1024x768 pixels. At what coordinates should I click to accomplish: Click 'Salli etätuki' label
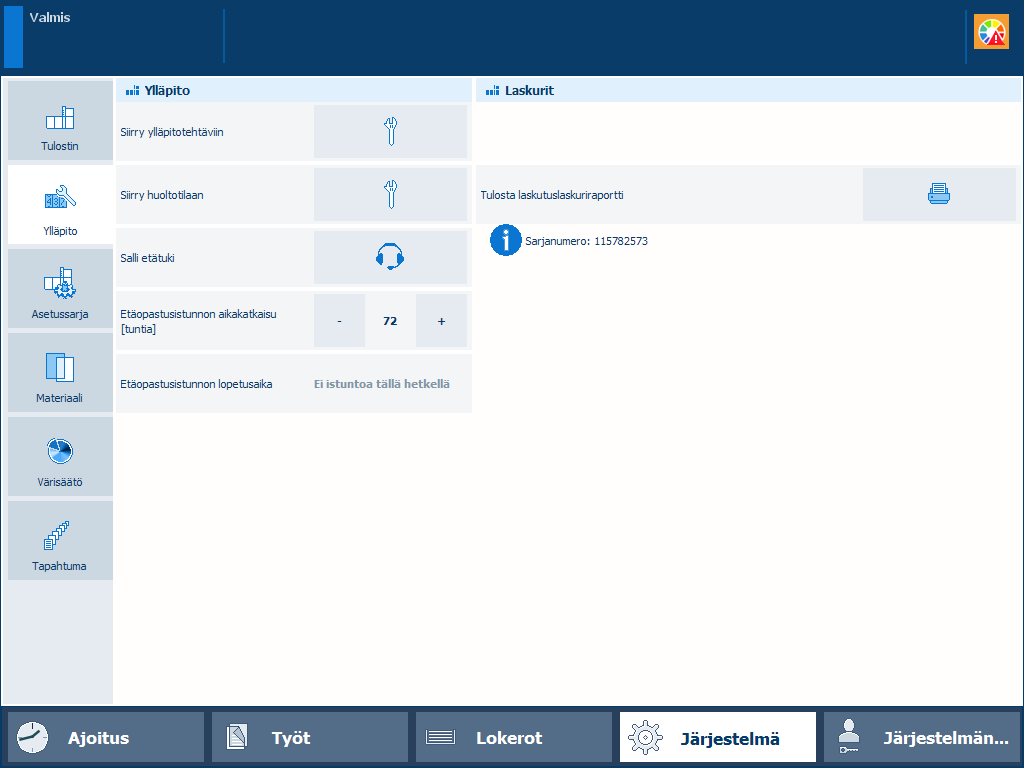click(x=148, y=258)
